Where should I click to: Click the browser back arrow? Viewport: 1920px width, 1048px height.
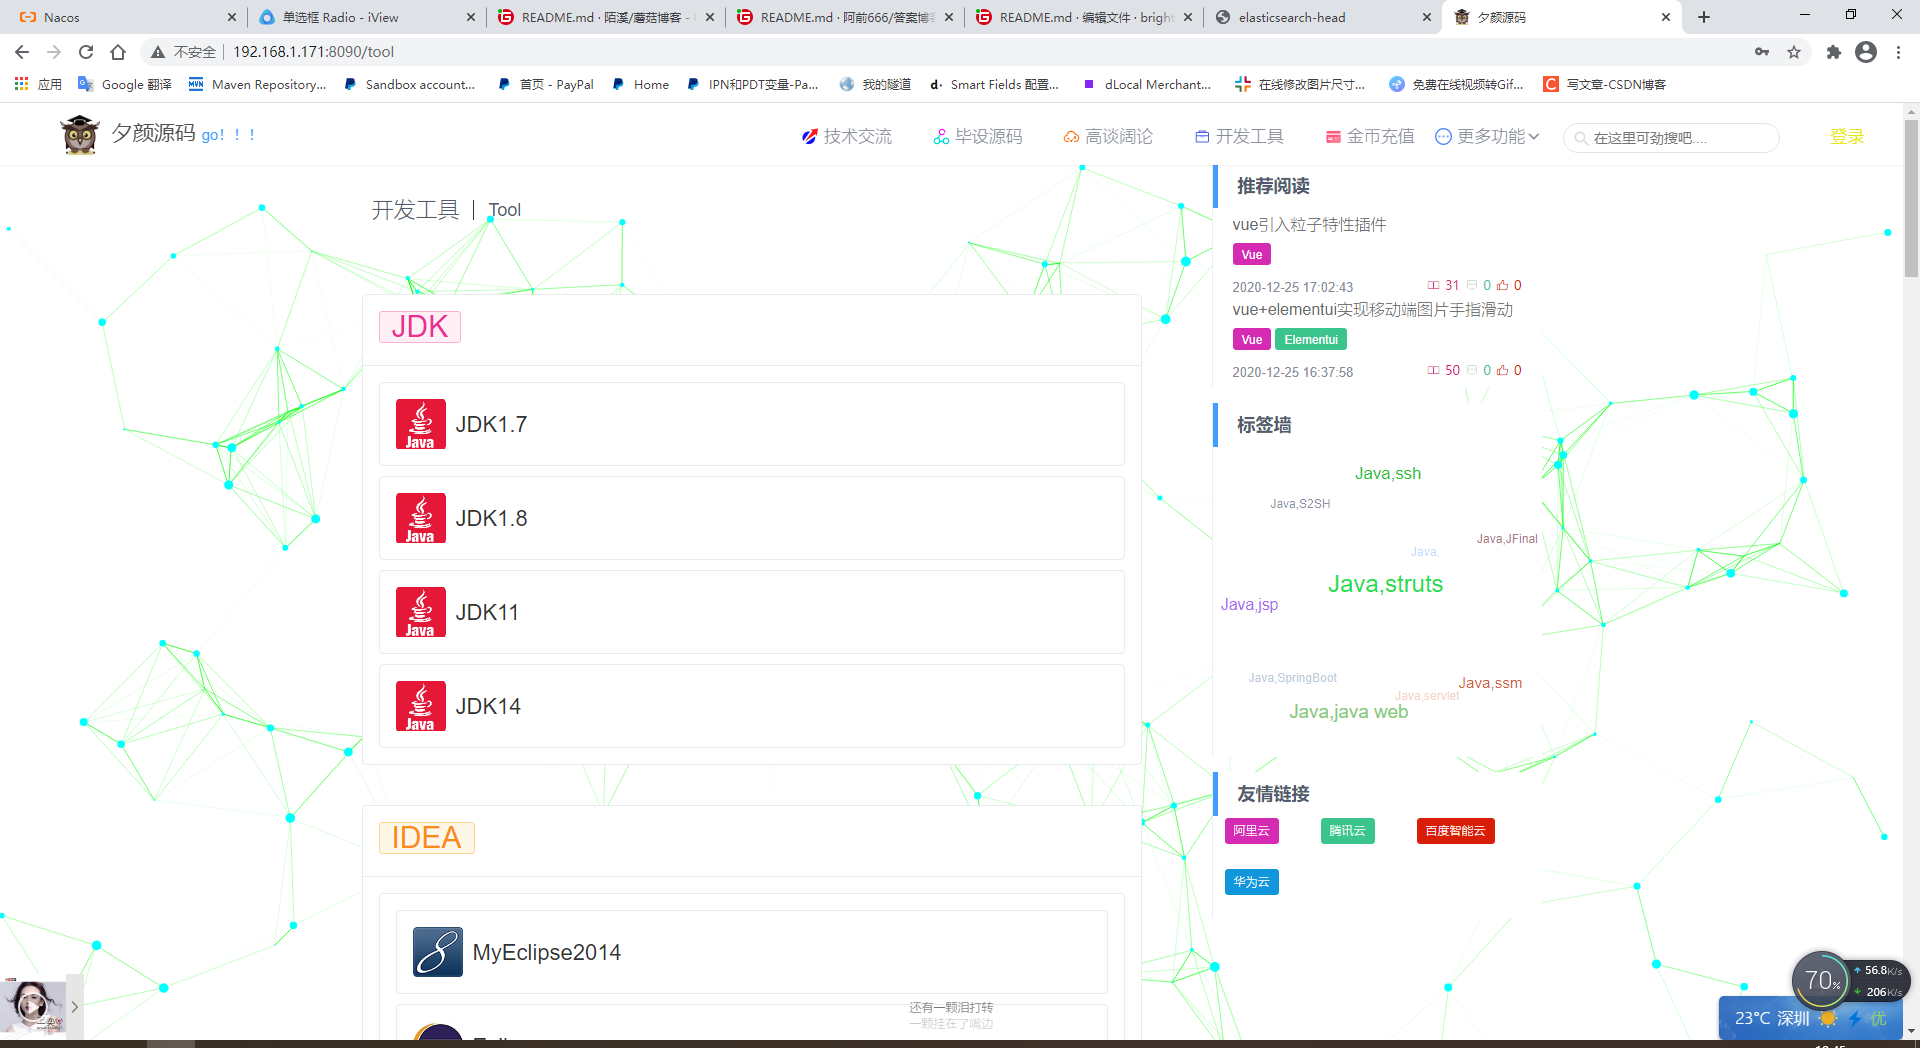pos(22,52)
